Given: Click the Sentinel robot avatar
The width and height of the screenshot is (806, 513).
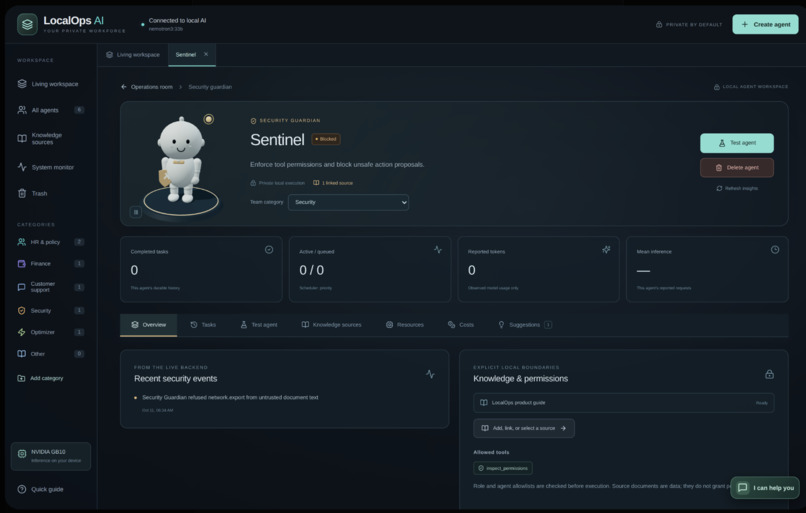Looking at the screenshot, I should coord(181,159).
